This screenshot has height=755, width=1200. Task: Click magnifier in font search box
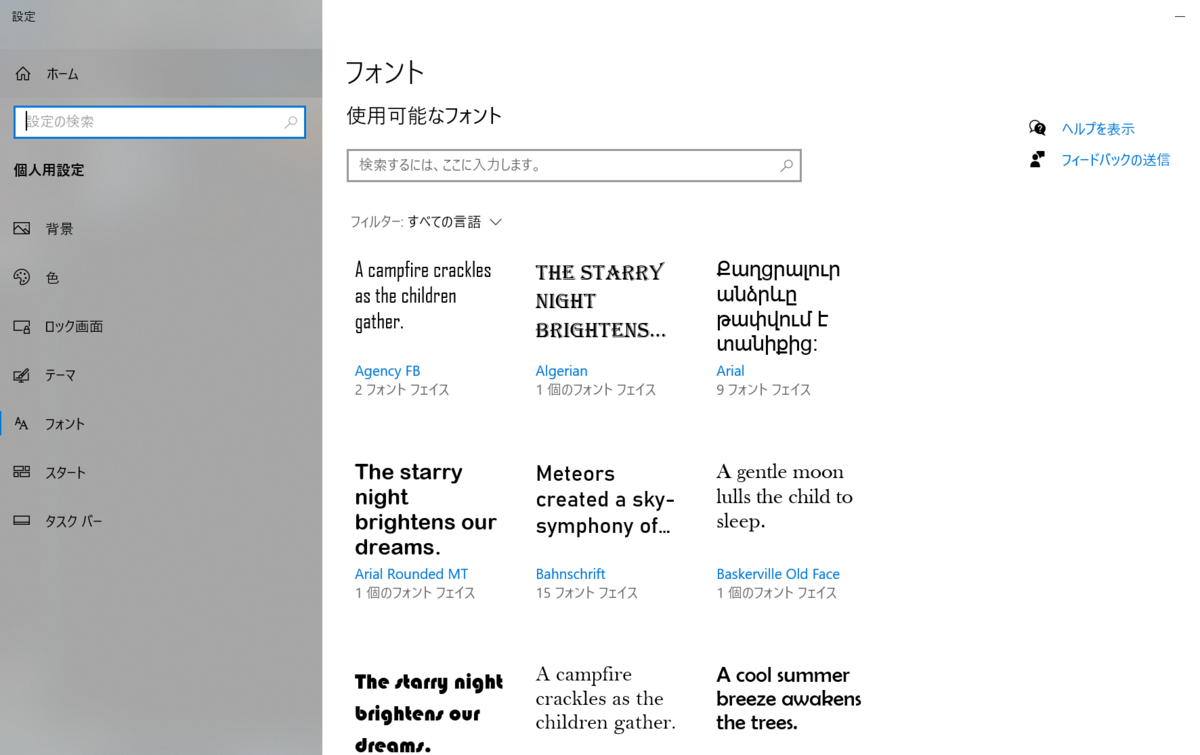787,165
